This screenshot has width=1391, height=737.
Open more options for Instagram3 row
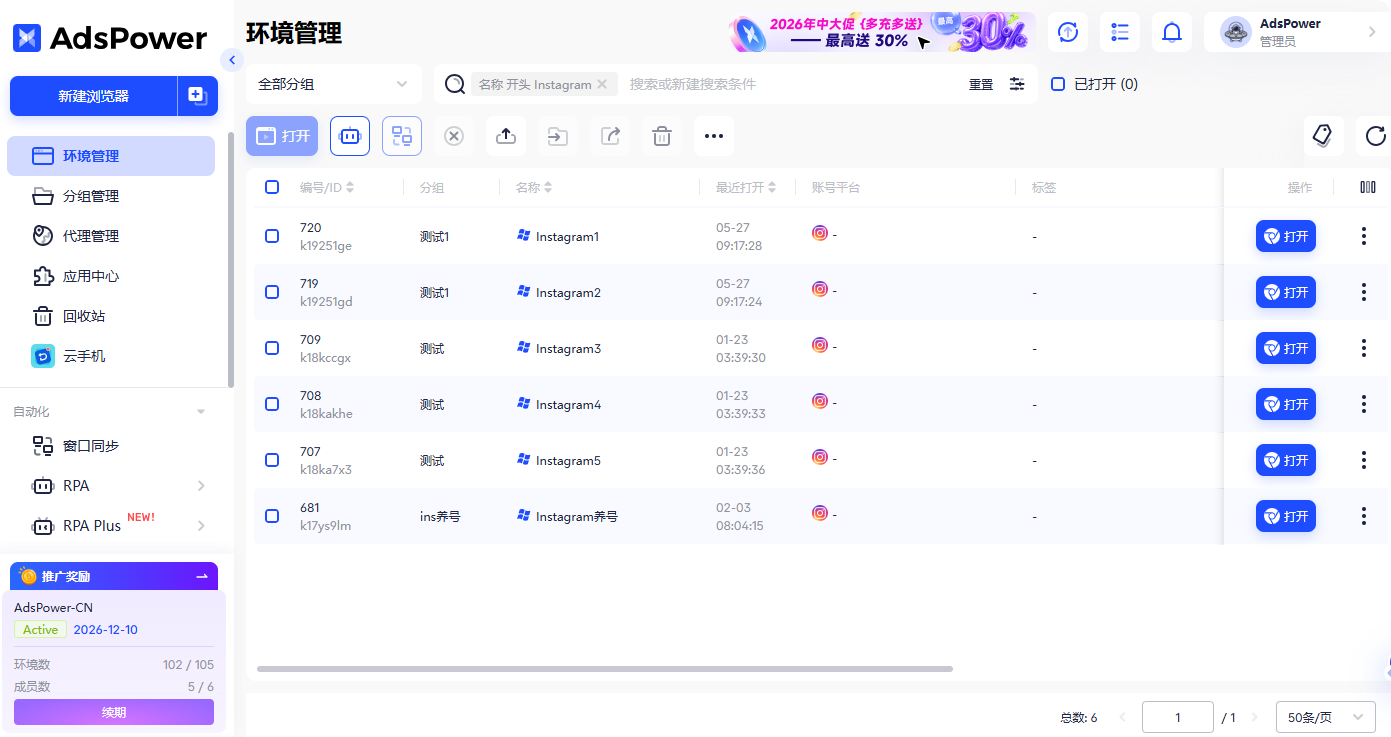[x=1364, y=348]
